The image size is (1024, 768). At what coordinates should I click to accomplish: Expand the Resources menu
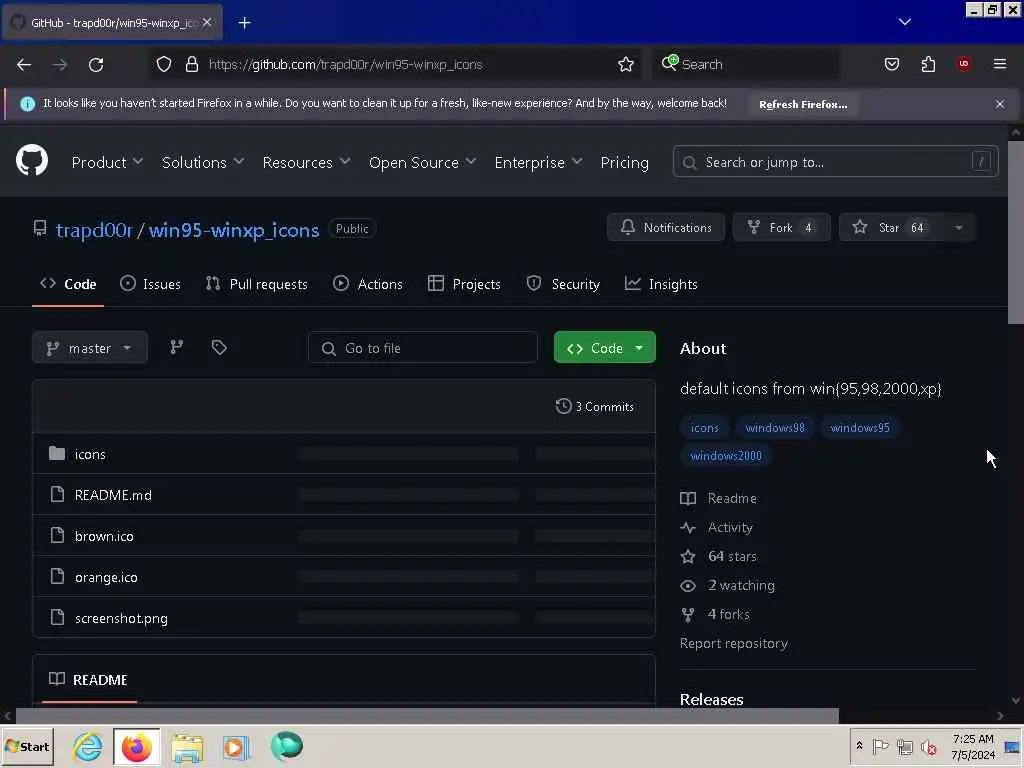point(306,162)
